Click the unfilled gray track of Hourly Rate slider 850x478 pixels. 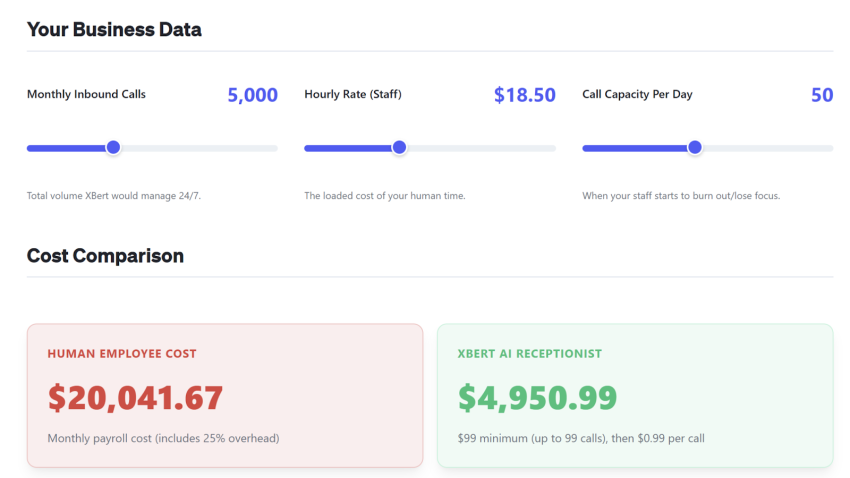pos(480,148)
